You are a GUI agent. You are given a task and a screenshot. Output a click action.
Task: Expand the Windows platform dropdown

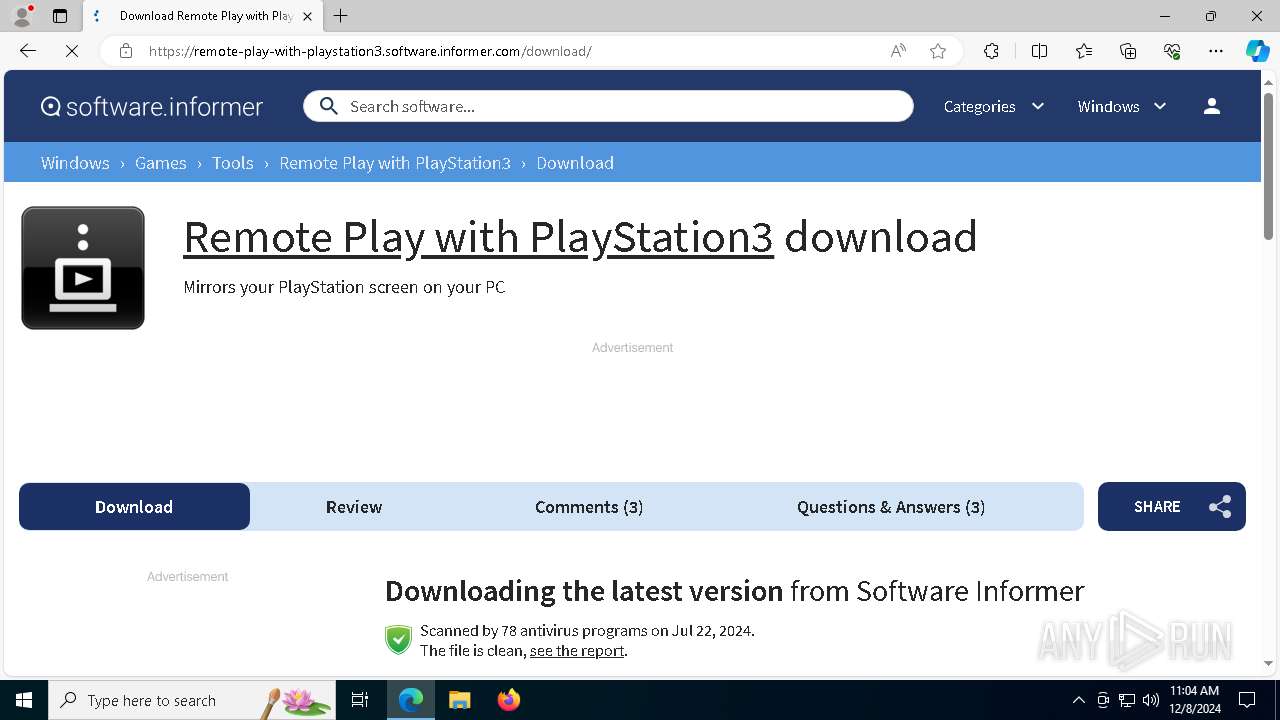pos(1122,106)
